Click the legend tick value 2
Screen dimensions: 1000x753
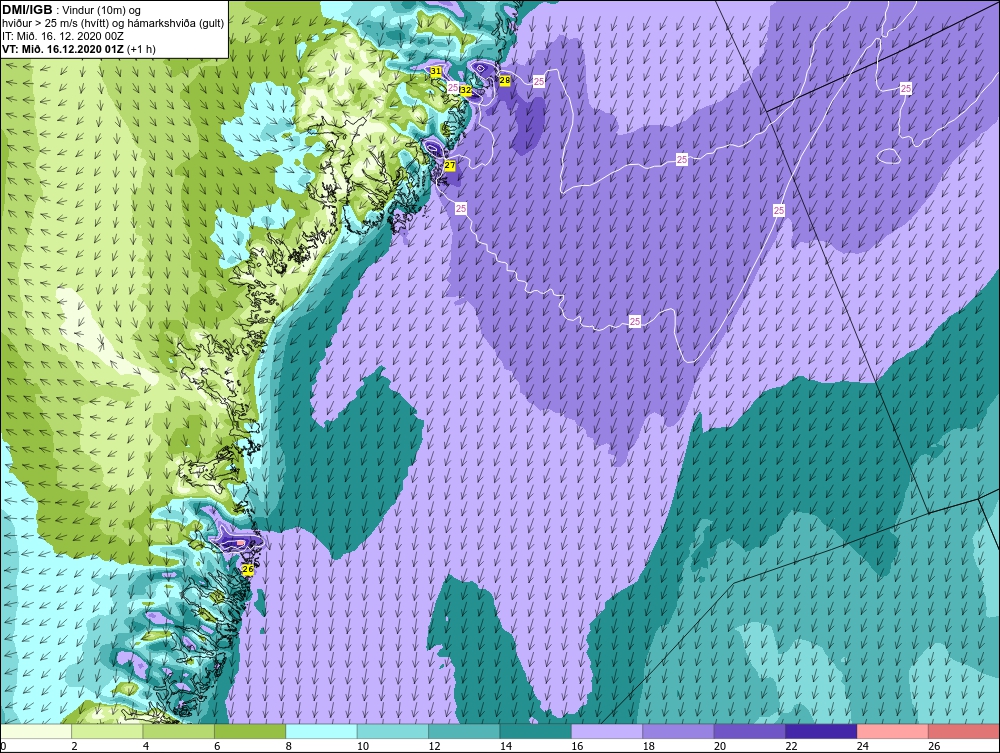tap(74, 746)
